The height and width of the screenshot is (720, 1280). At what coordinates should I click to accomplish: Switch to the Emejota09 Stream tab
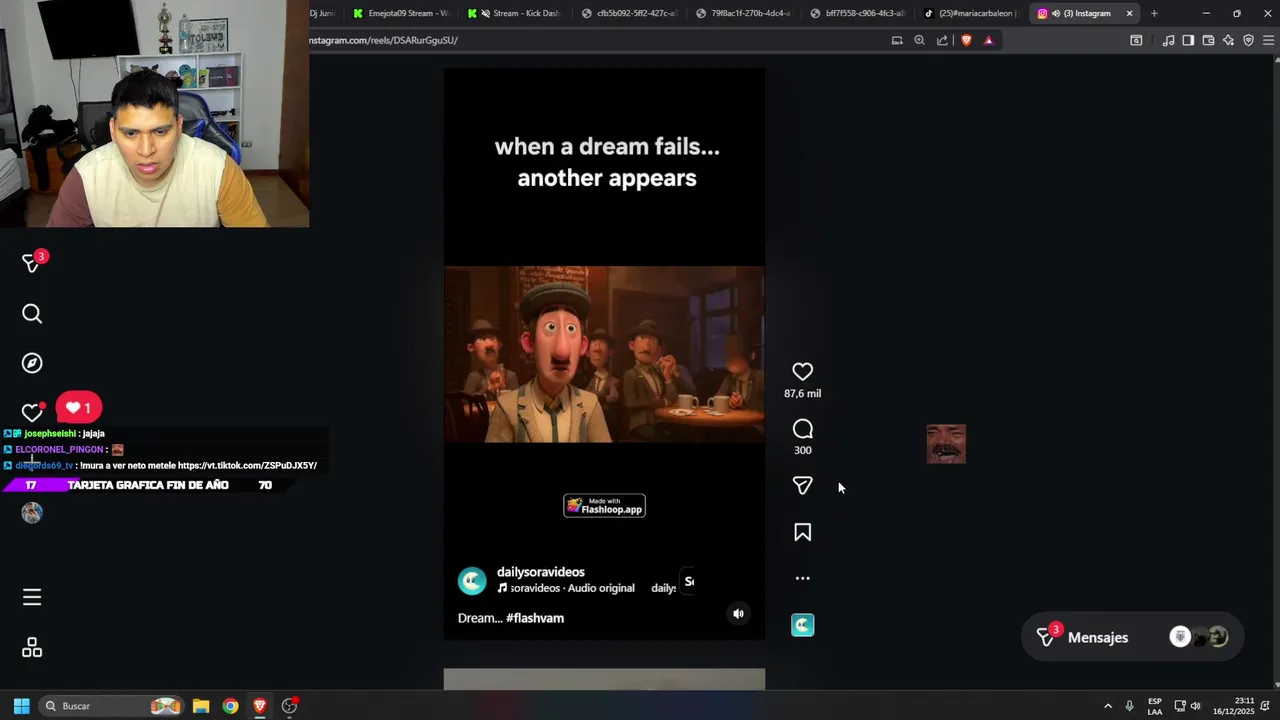tap(402, 13)
